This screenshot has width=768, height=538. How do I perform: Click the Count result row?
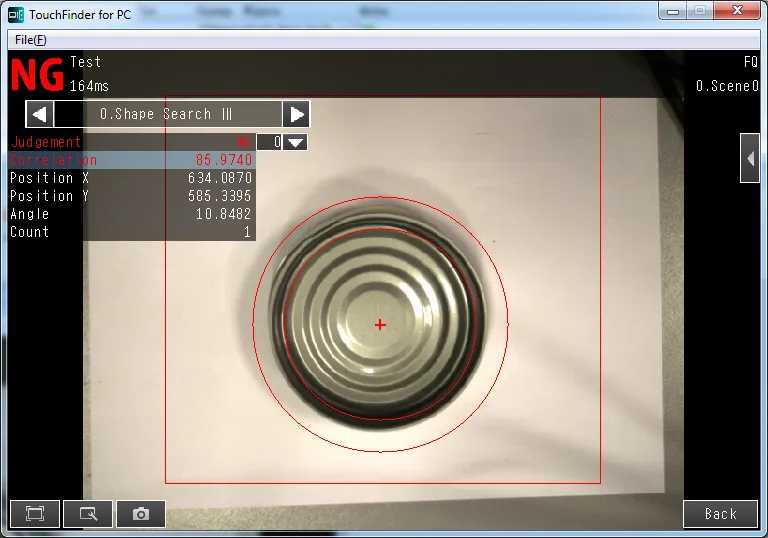pyautogui.click(x=131, y=232)
